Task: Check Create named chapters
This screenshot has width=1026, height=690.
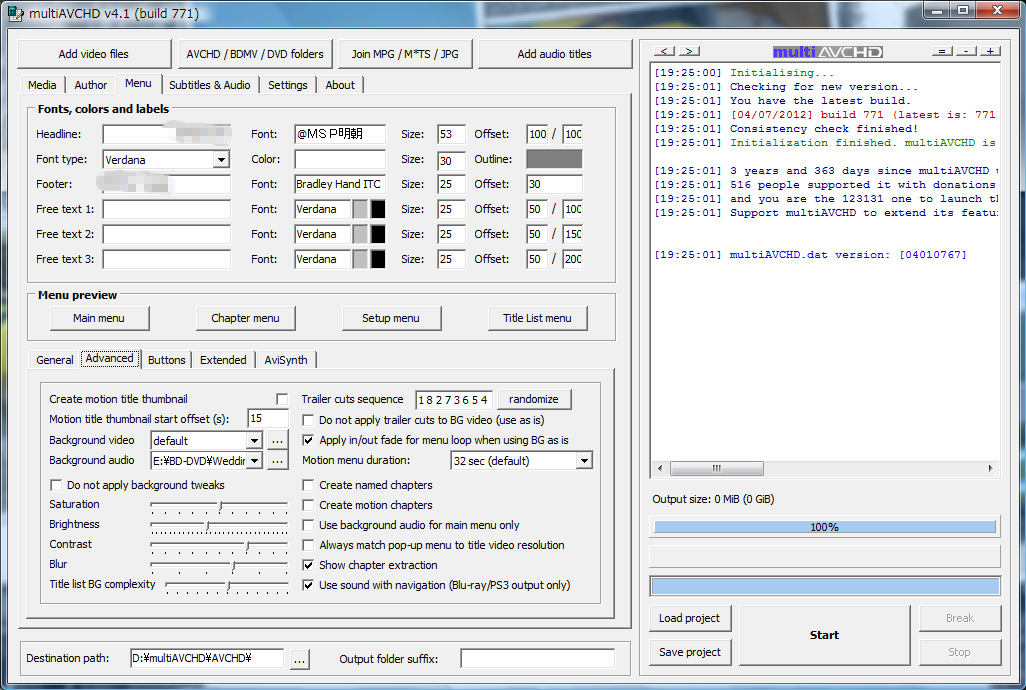Action: pos(308,485)
